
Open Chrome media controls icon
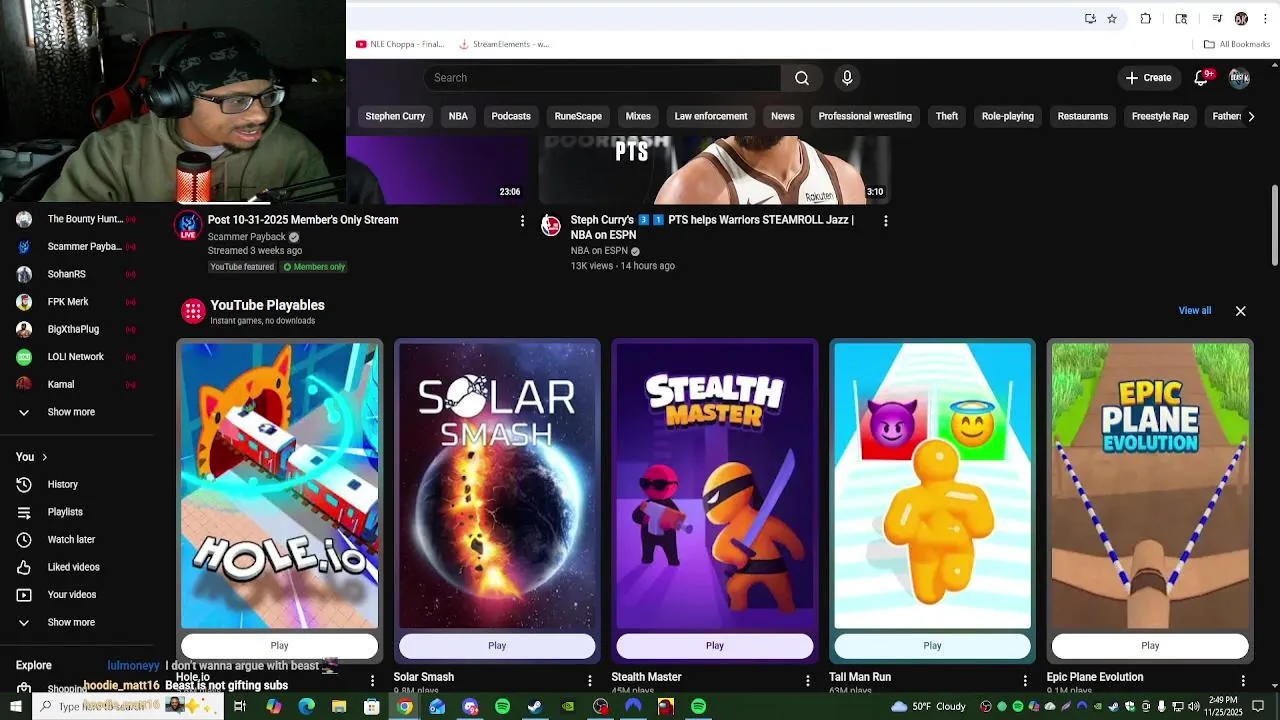tap(1217, 19)
